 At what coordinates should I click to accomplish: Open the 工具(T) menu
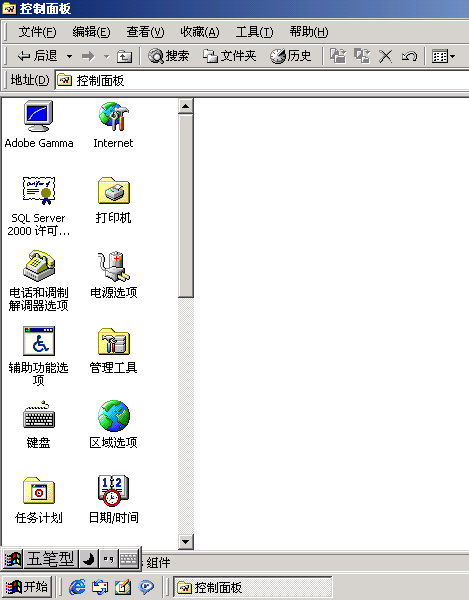click(x=254, y=32)
